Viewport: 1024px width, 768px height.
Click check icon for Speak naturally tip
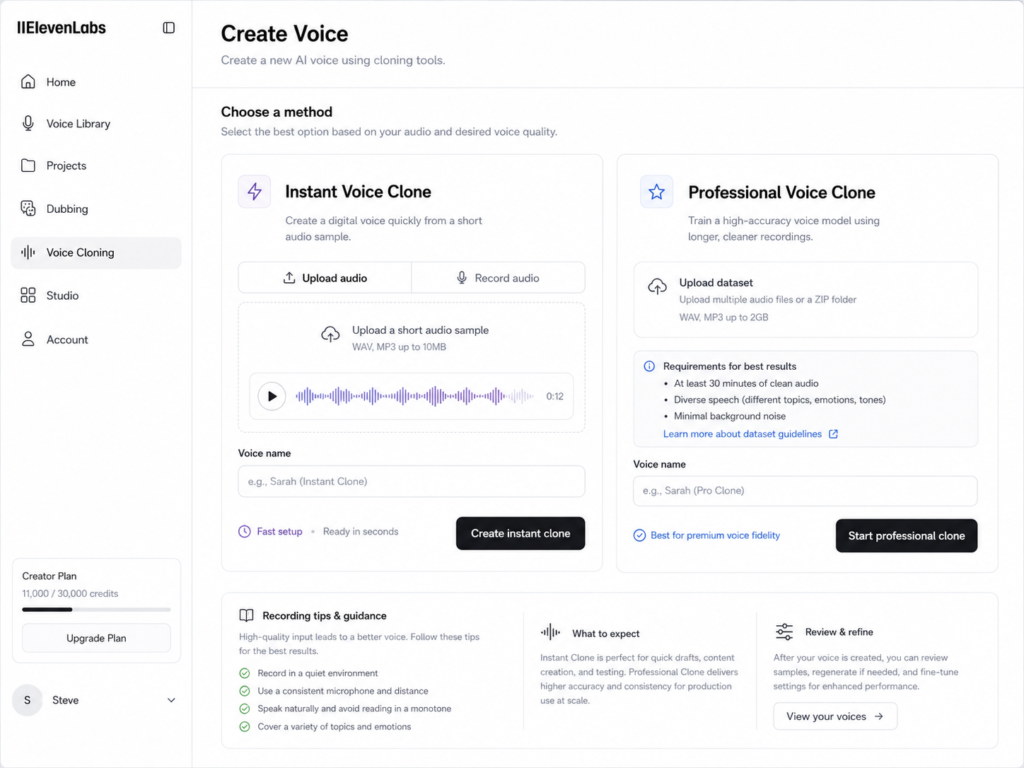244,709
